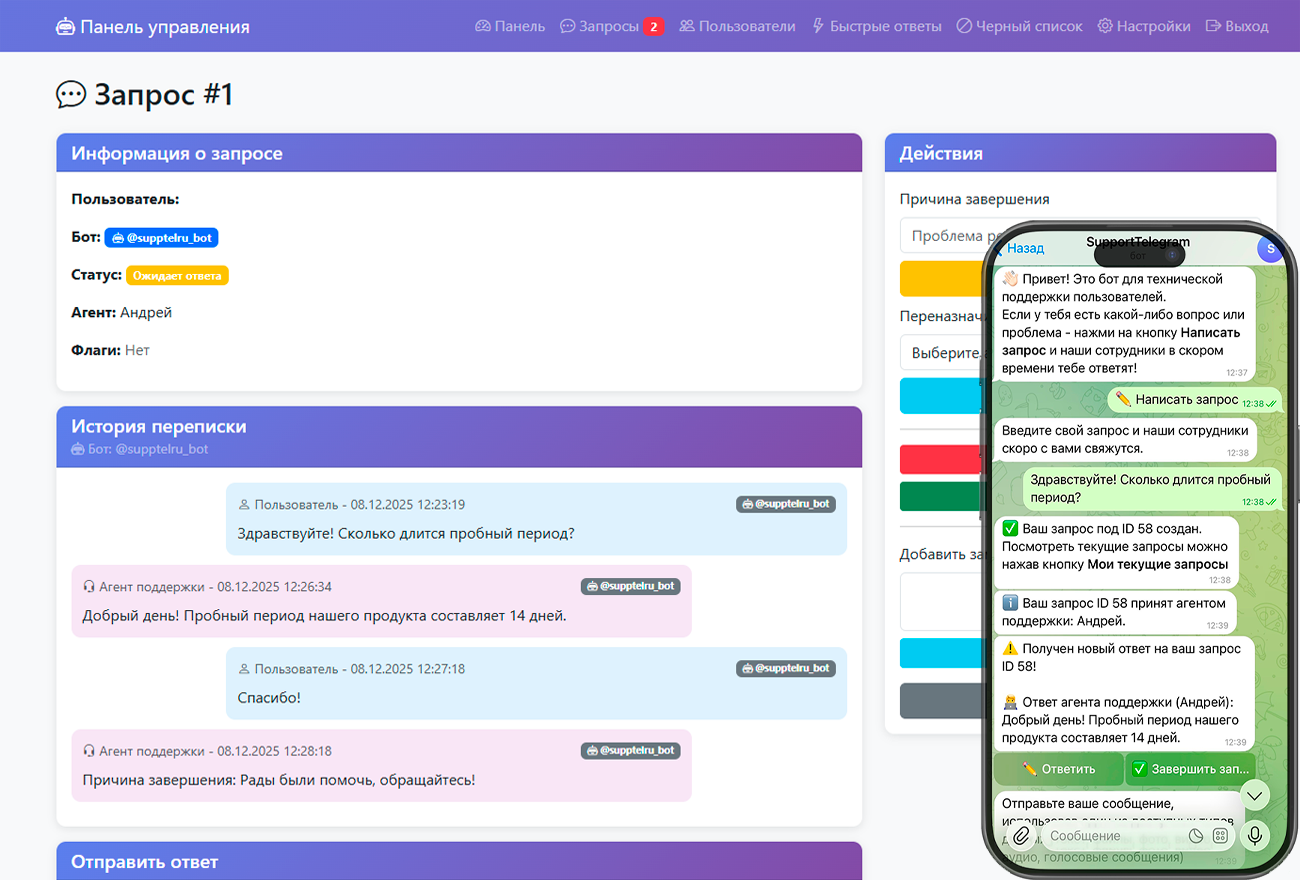Open the Пользователи menu item
Viewport: 1300px width, 880px height.
click(x=737, y=27)
